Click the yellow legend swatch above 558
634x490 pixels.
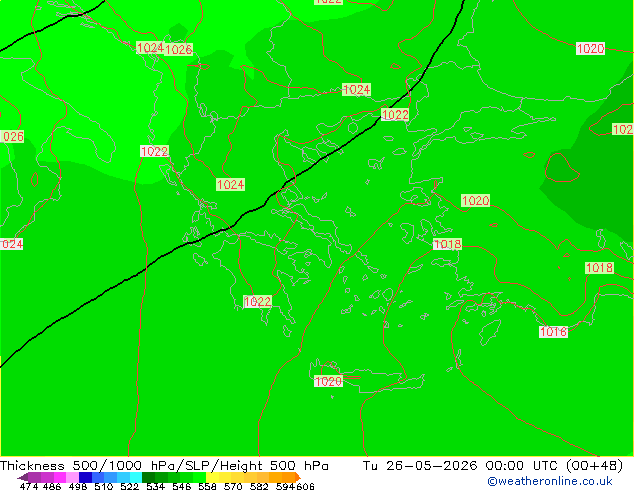point(212,477)
